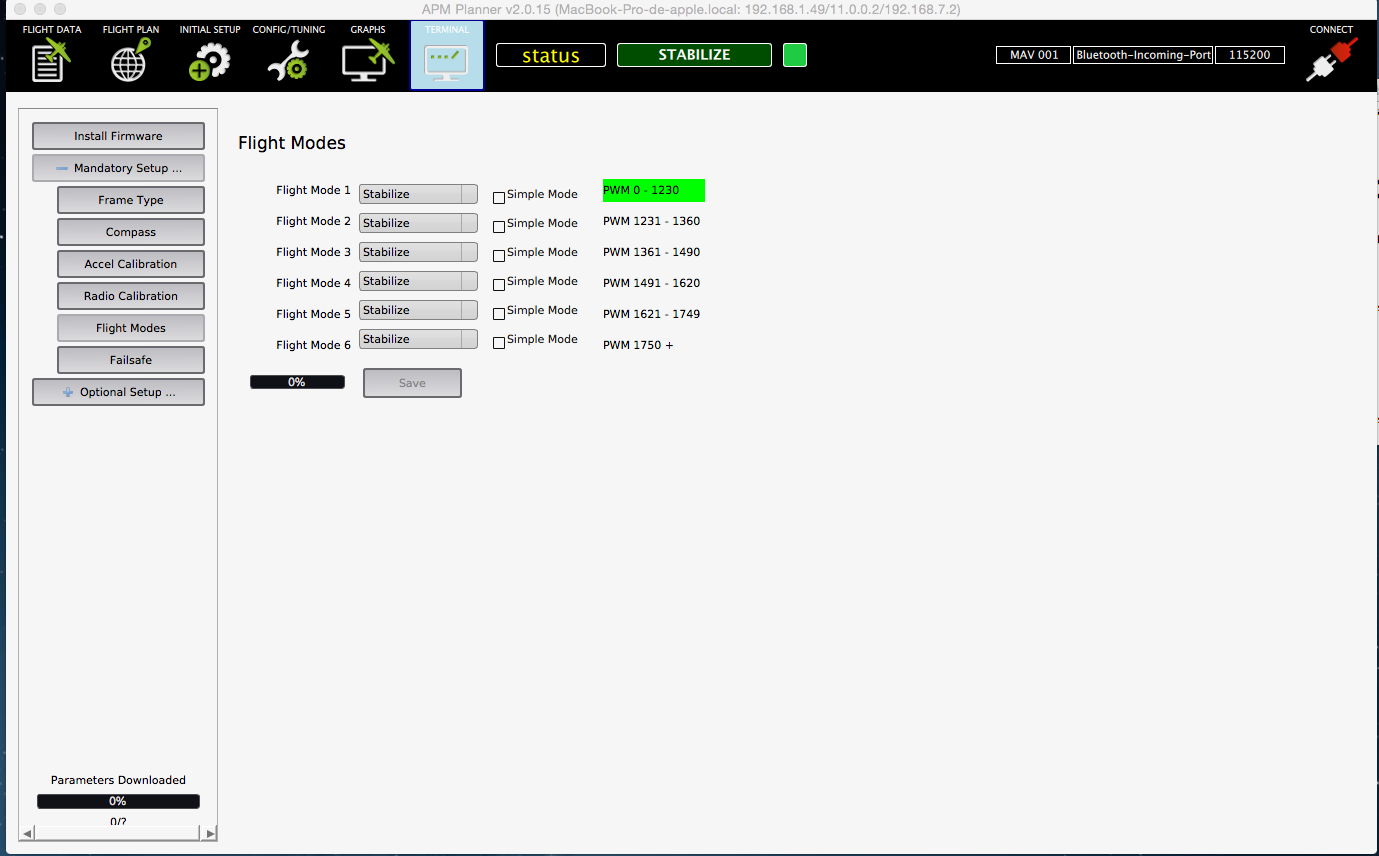Toggle Simple Mode checkbox for Flight Mode 3

[499, 256]
